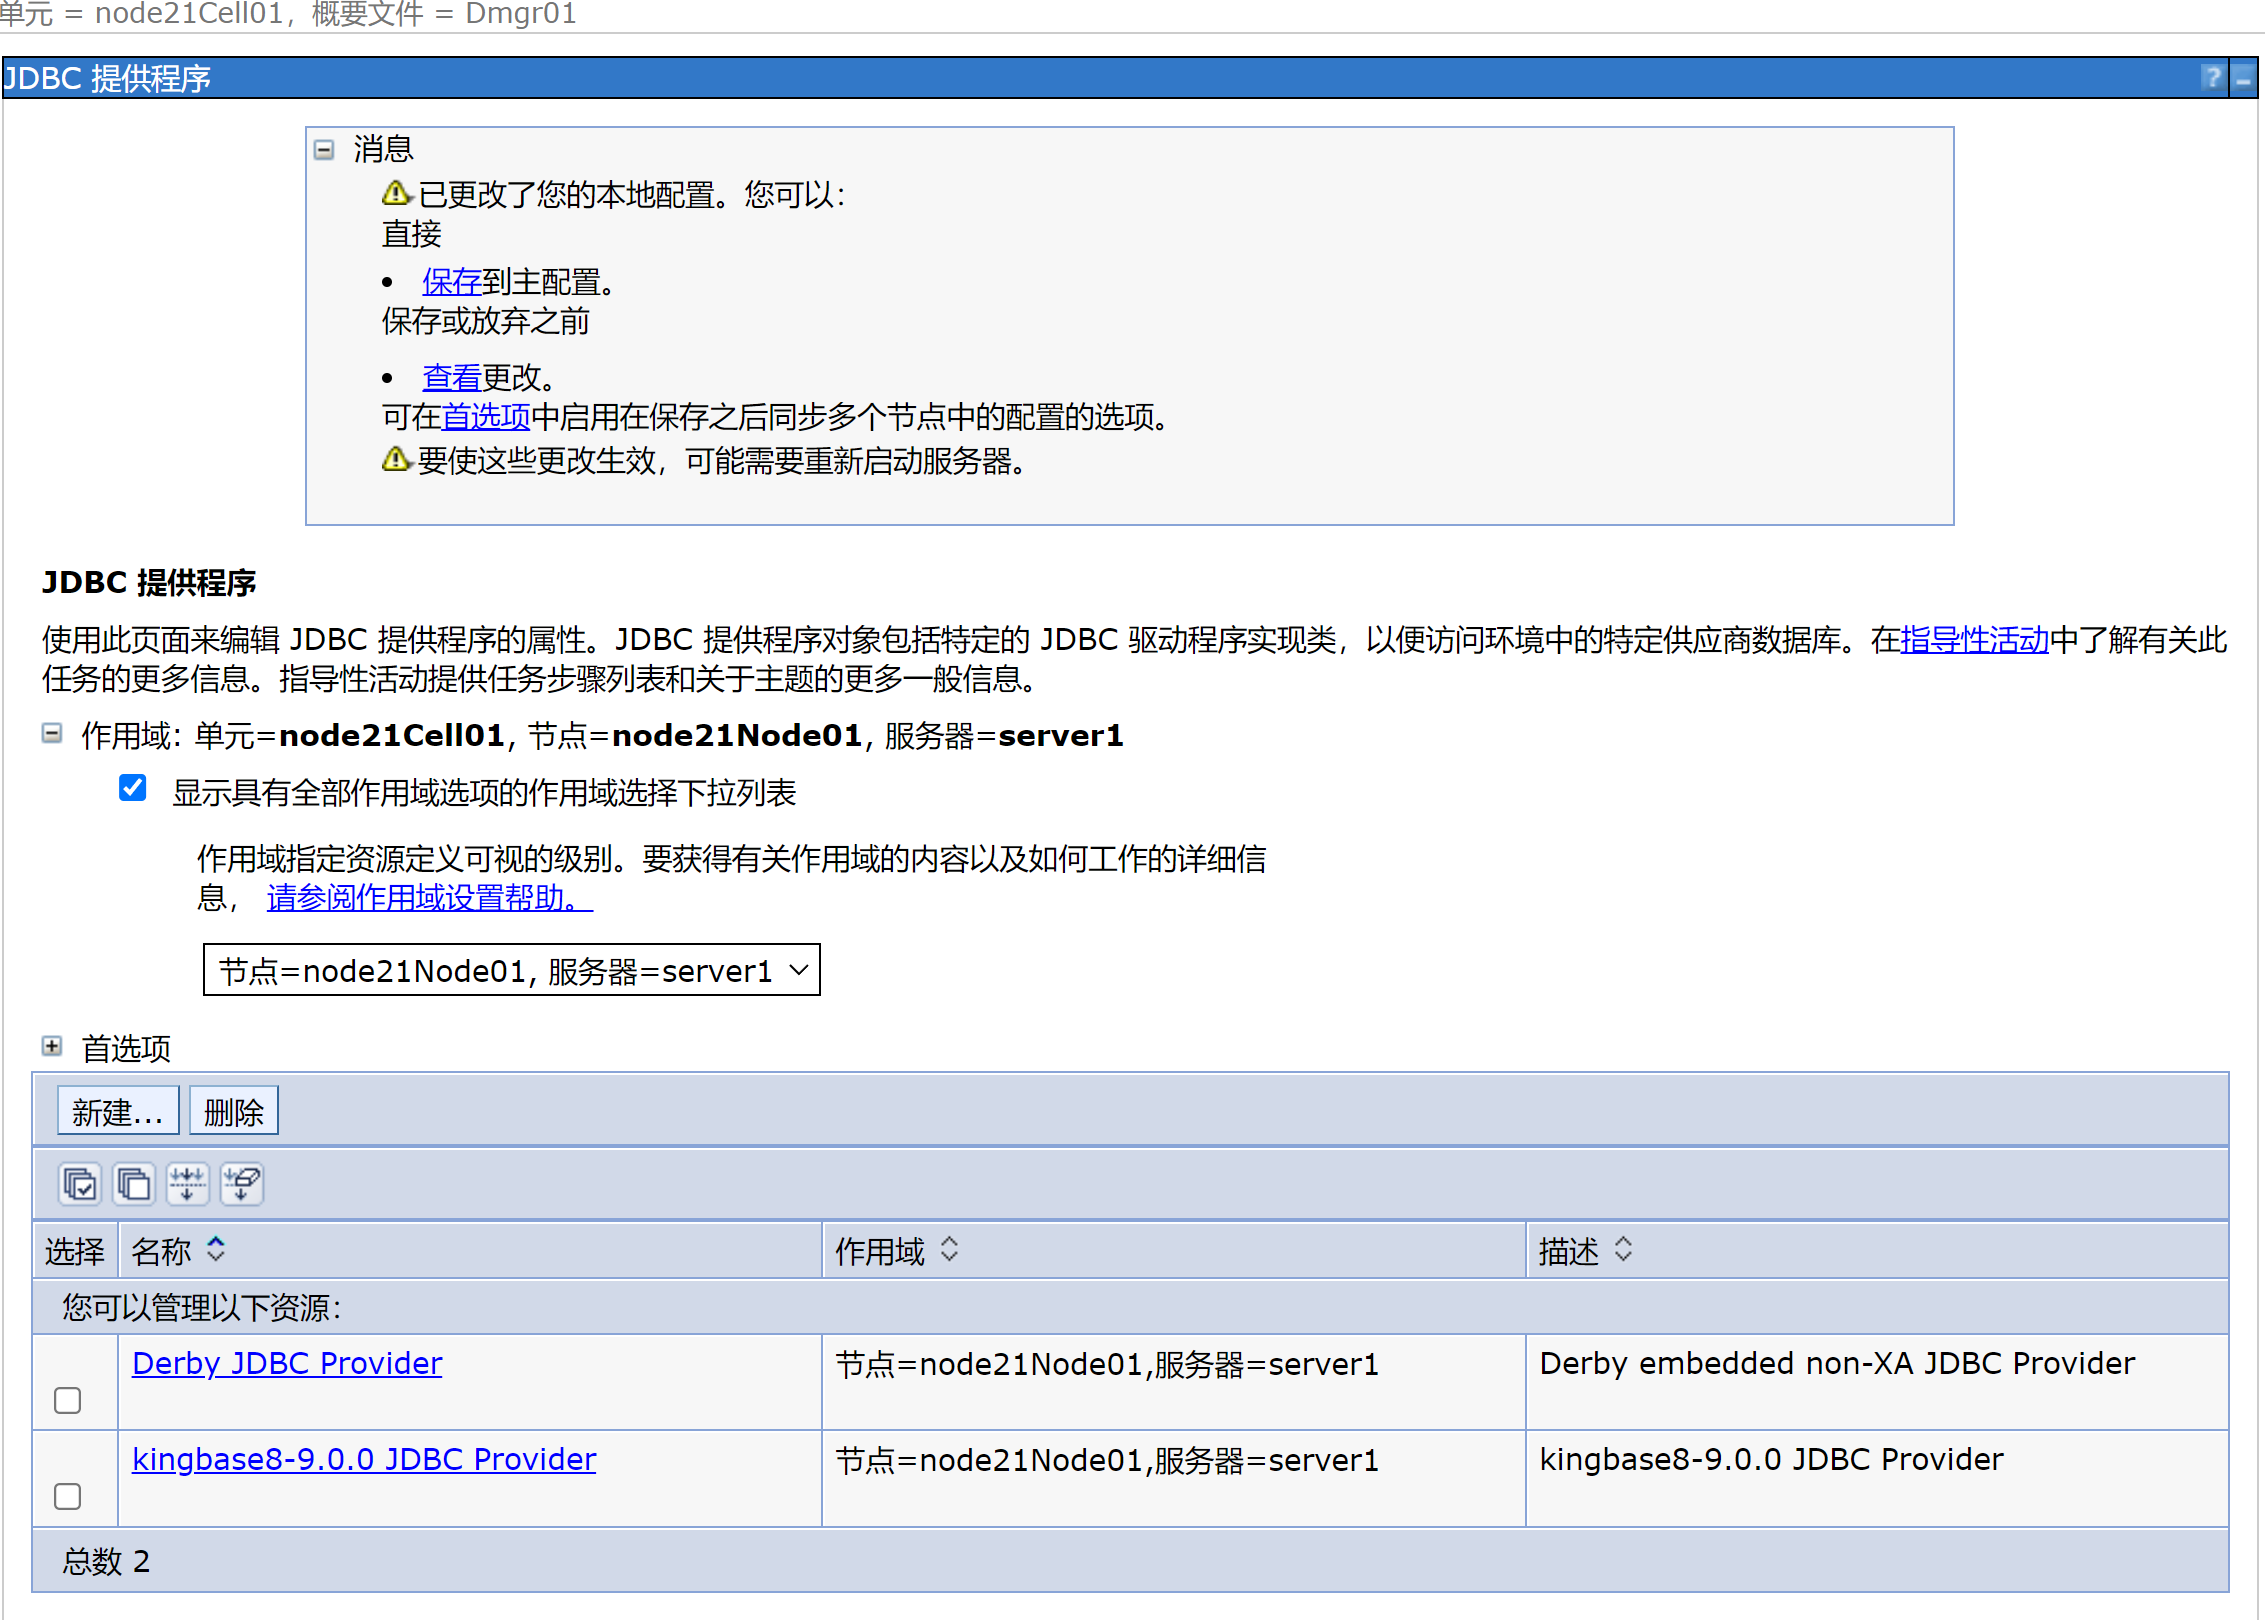Uncheck the show all scope options checkbox
2265x1620 pixels.
pyautogui.click(x=133, y=788)
